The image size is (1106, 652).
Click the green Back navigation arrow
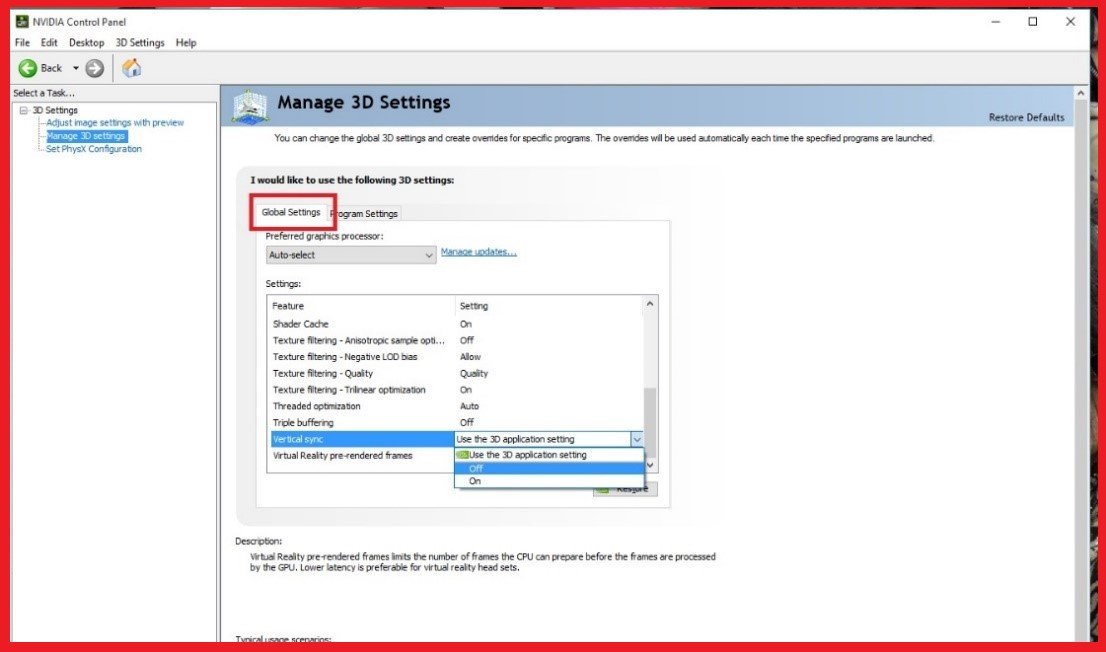pyautogui.click(x=29, y=68)
